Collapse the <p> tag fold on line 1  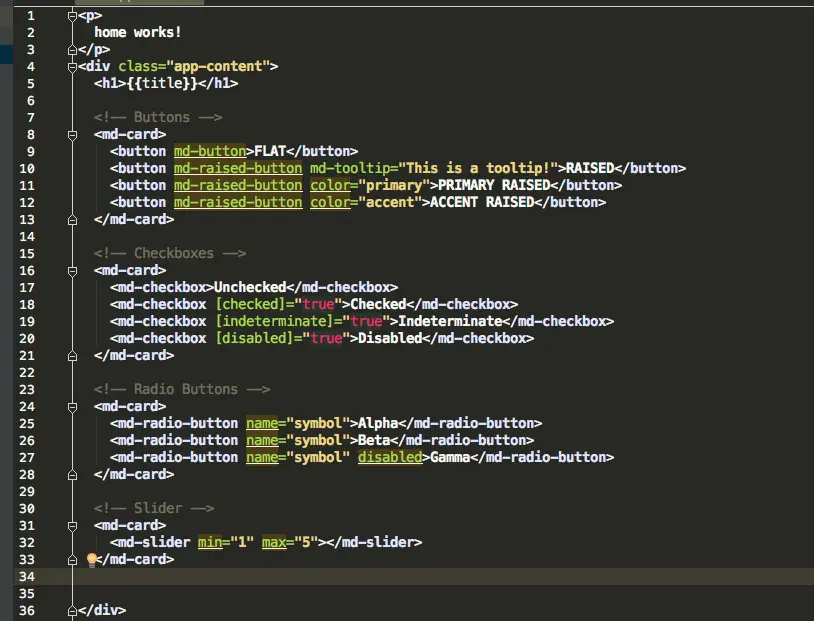click(x=72, y=17)
